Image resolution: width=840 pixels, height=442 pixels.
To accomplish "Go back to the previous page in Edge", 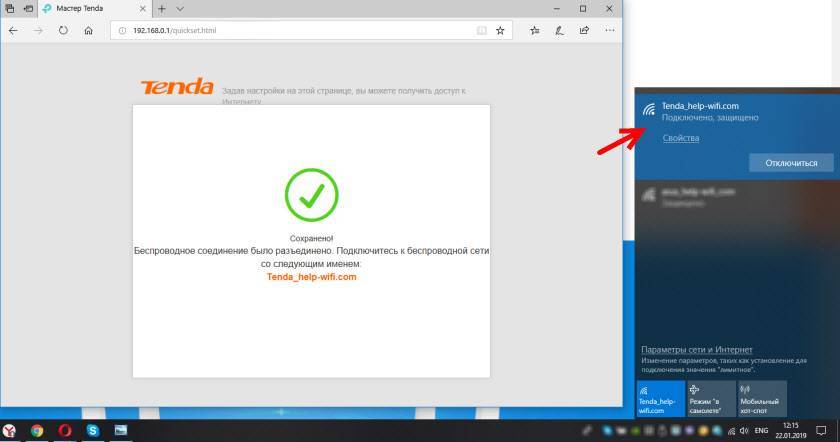I will click(x=13, y=31).
